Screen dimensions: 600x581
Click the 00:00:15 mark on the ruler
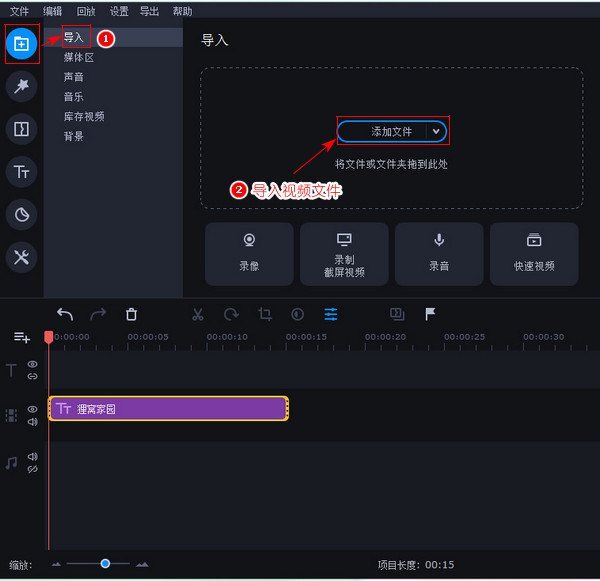click(306, 337)
